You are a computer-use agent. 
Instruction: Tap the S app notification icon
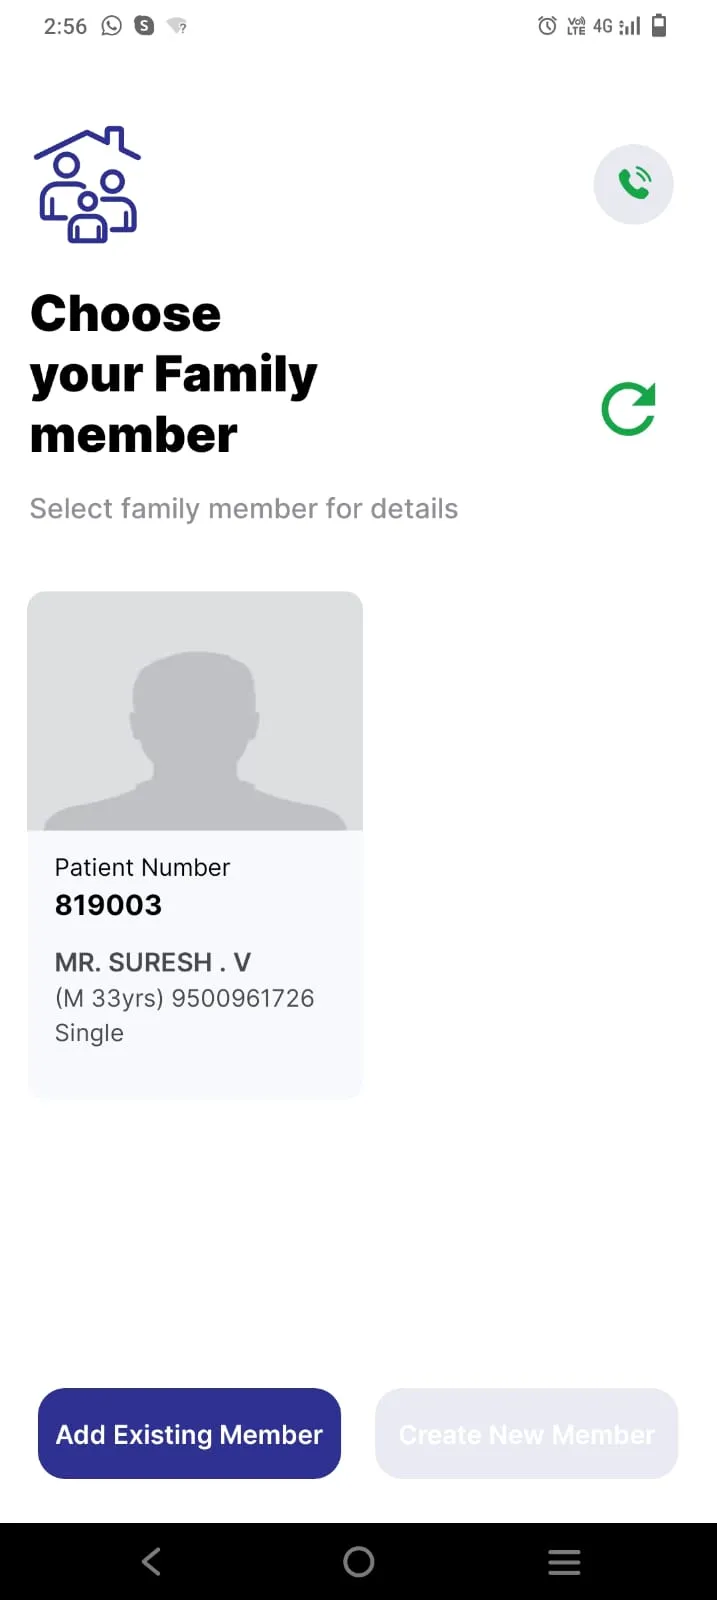click(x=145, y=26)
